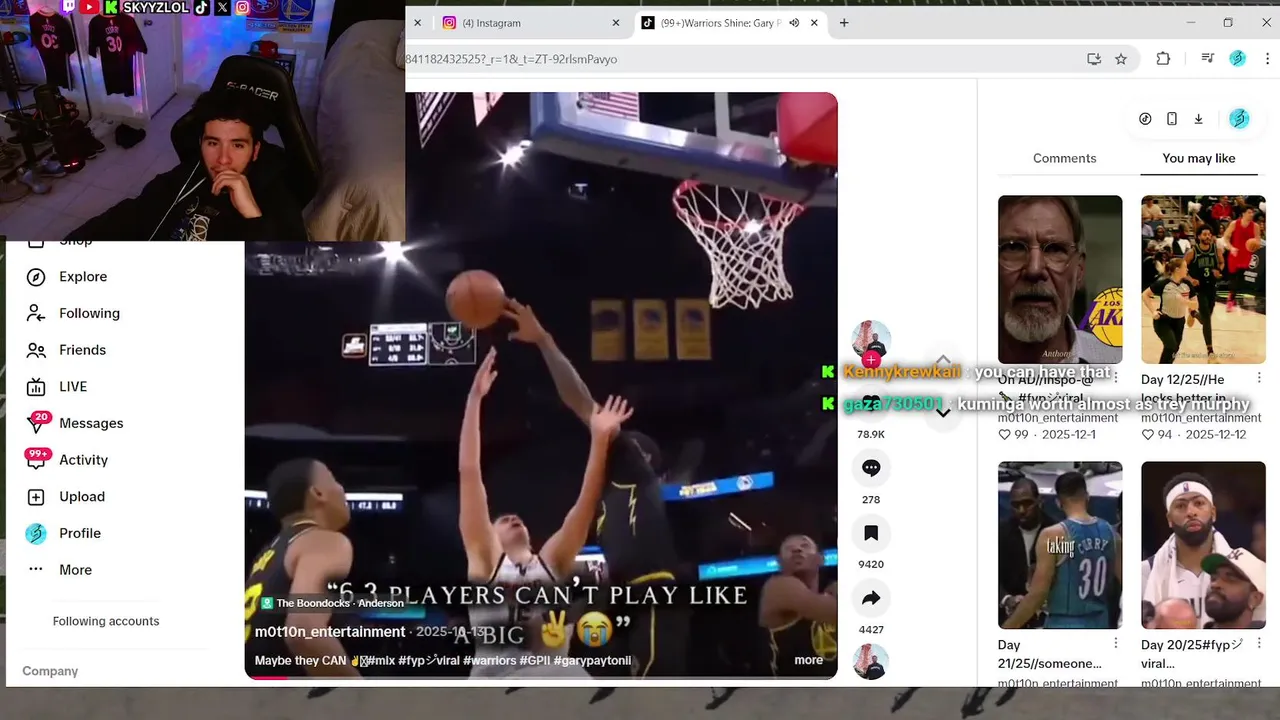Click the video player area
The height and width of the screenshot is (720, 1280).
pyautogui.click(x=541, y=385)
